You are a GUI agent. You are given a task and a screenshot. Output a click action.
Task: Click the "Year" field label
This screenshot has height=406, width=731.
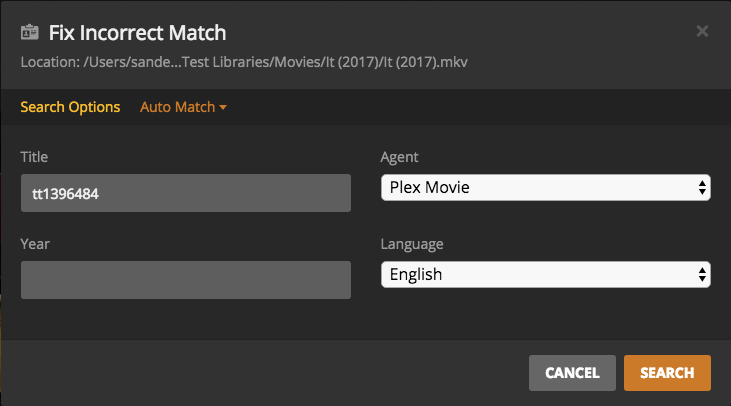click(34, 243)
